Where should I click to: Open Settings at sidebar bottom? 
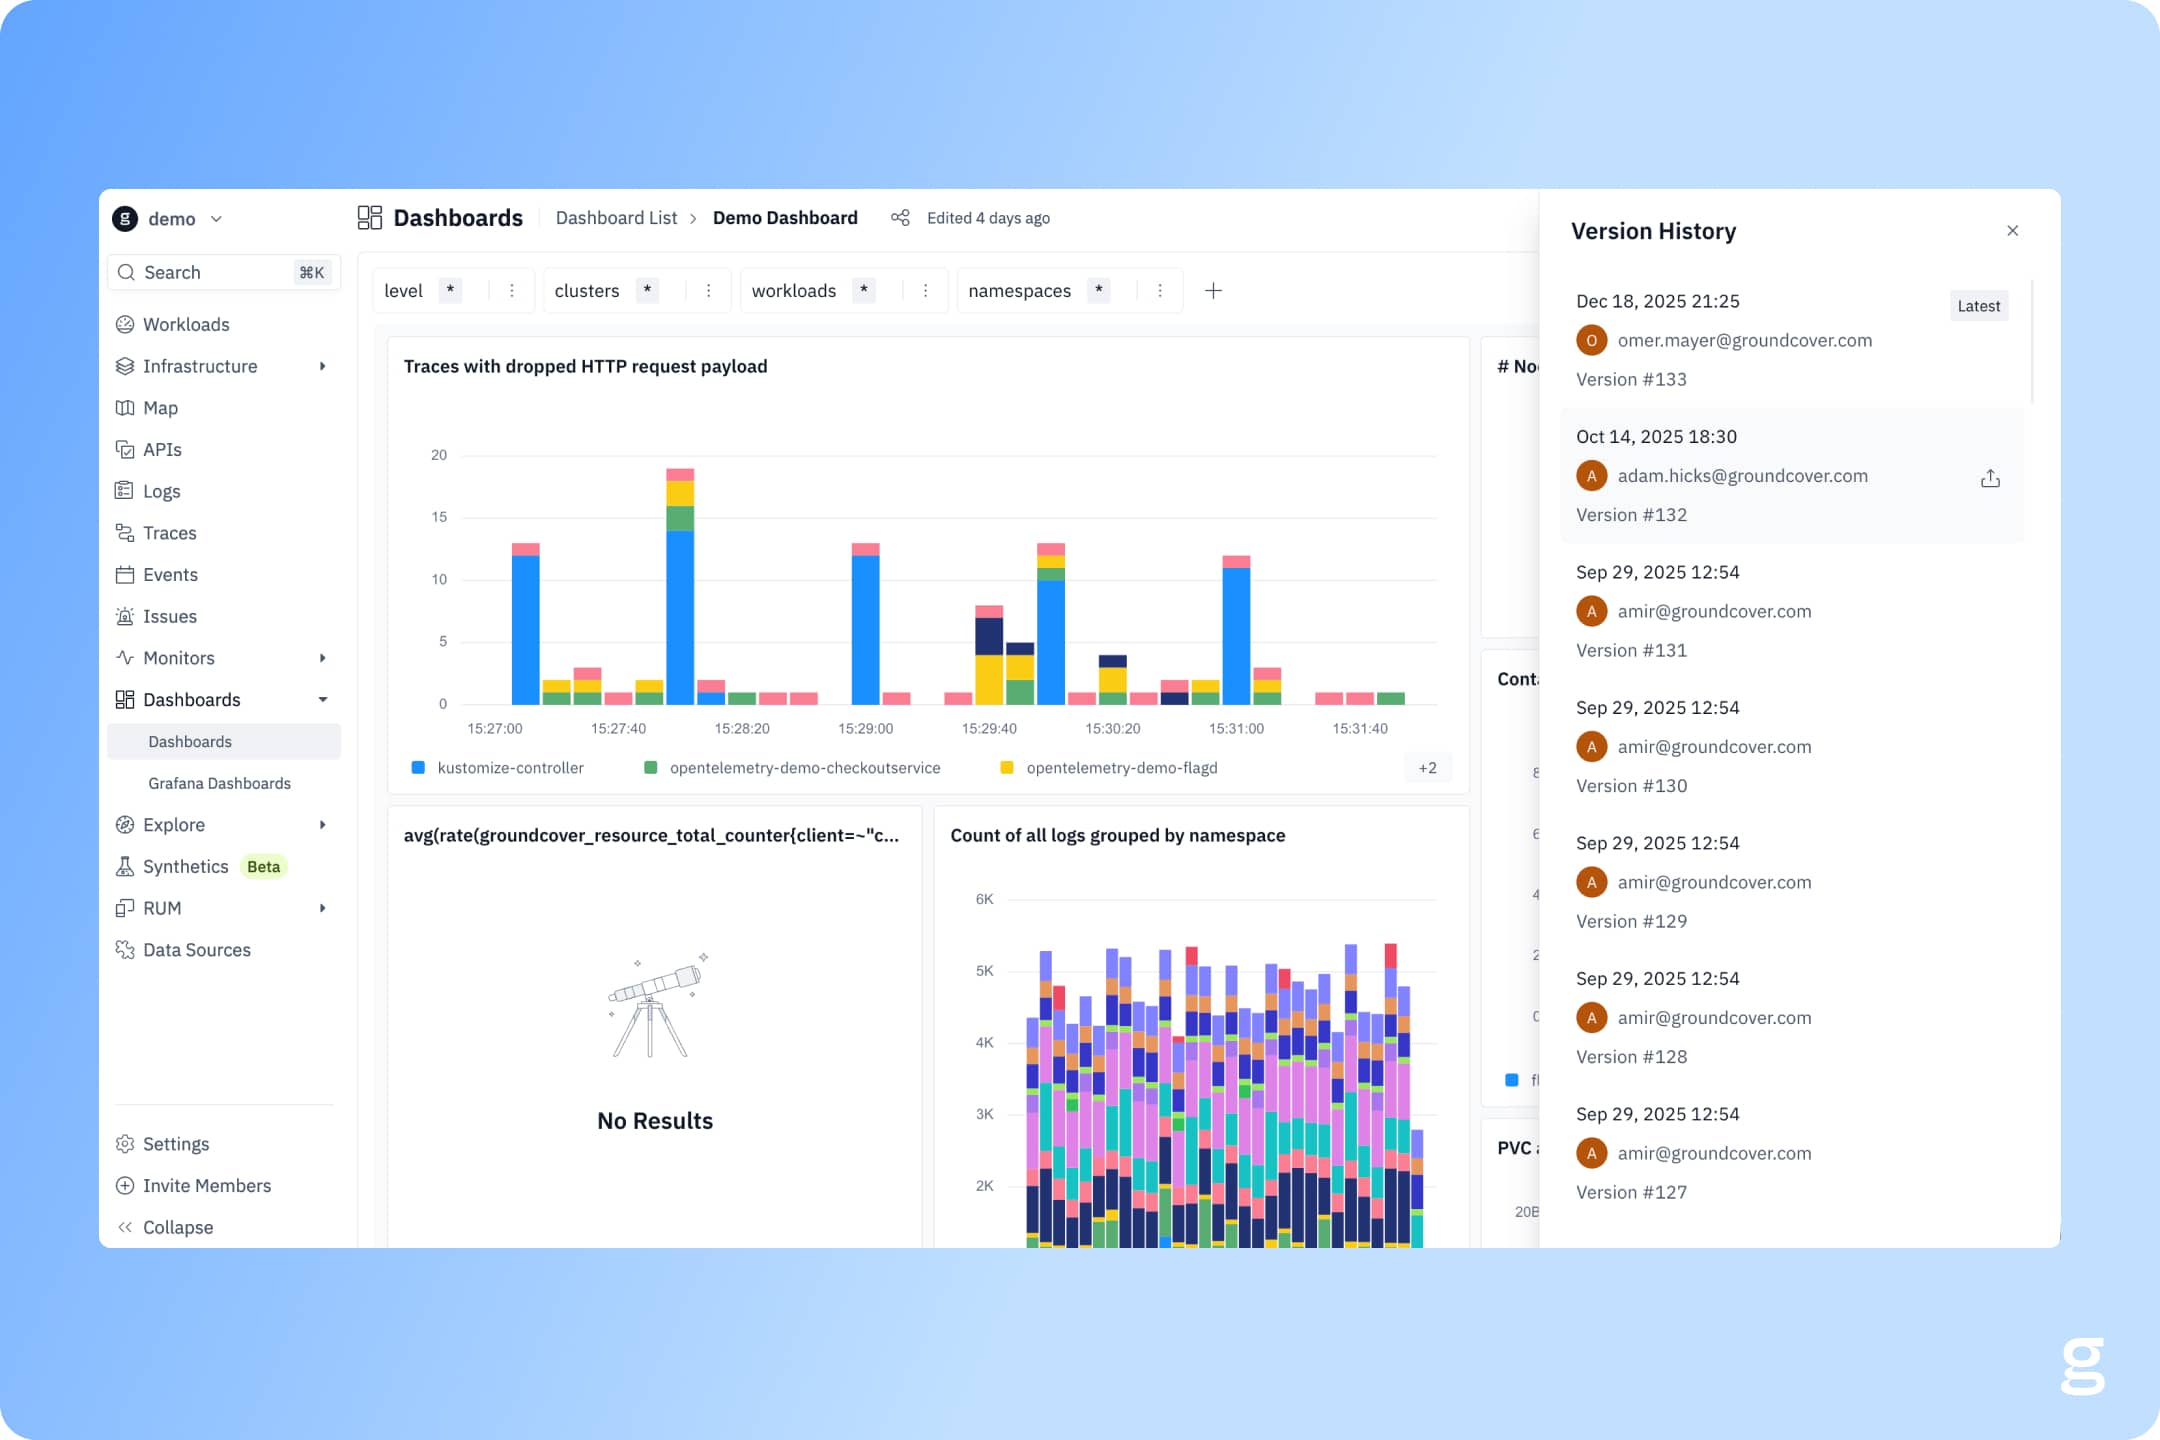176,1144
